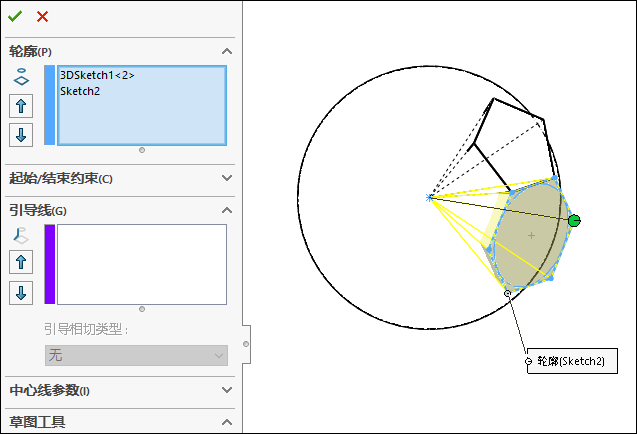The height and width of the screenshot is (434, 637).
Task: Click the resize handle under profiles list
Action: coord(142,150)
